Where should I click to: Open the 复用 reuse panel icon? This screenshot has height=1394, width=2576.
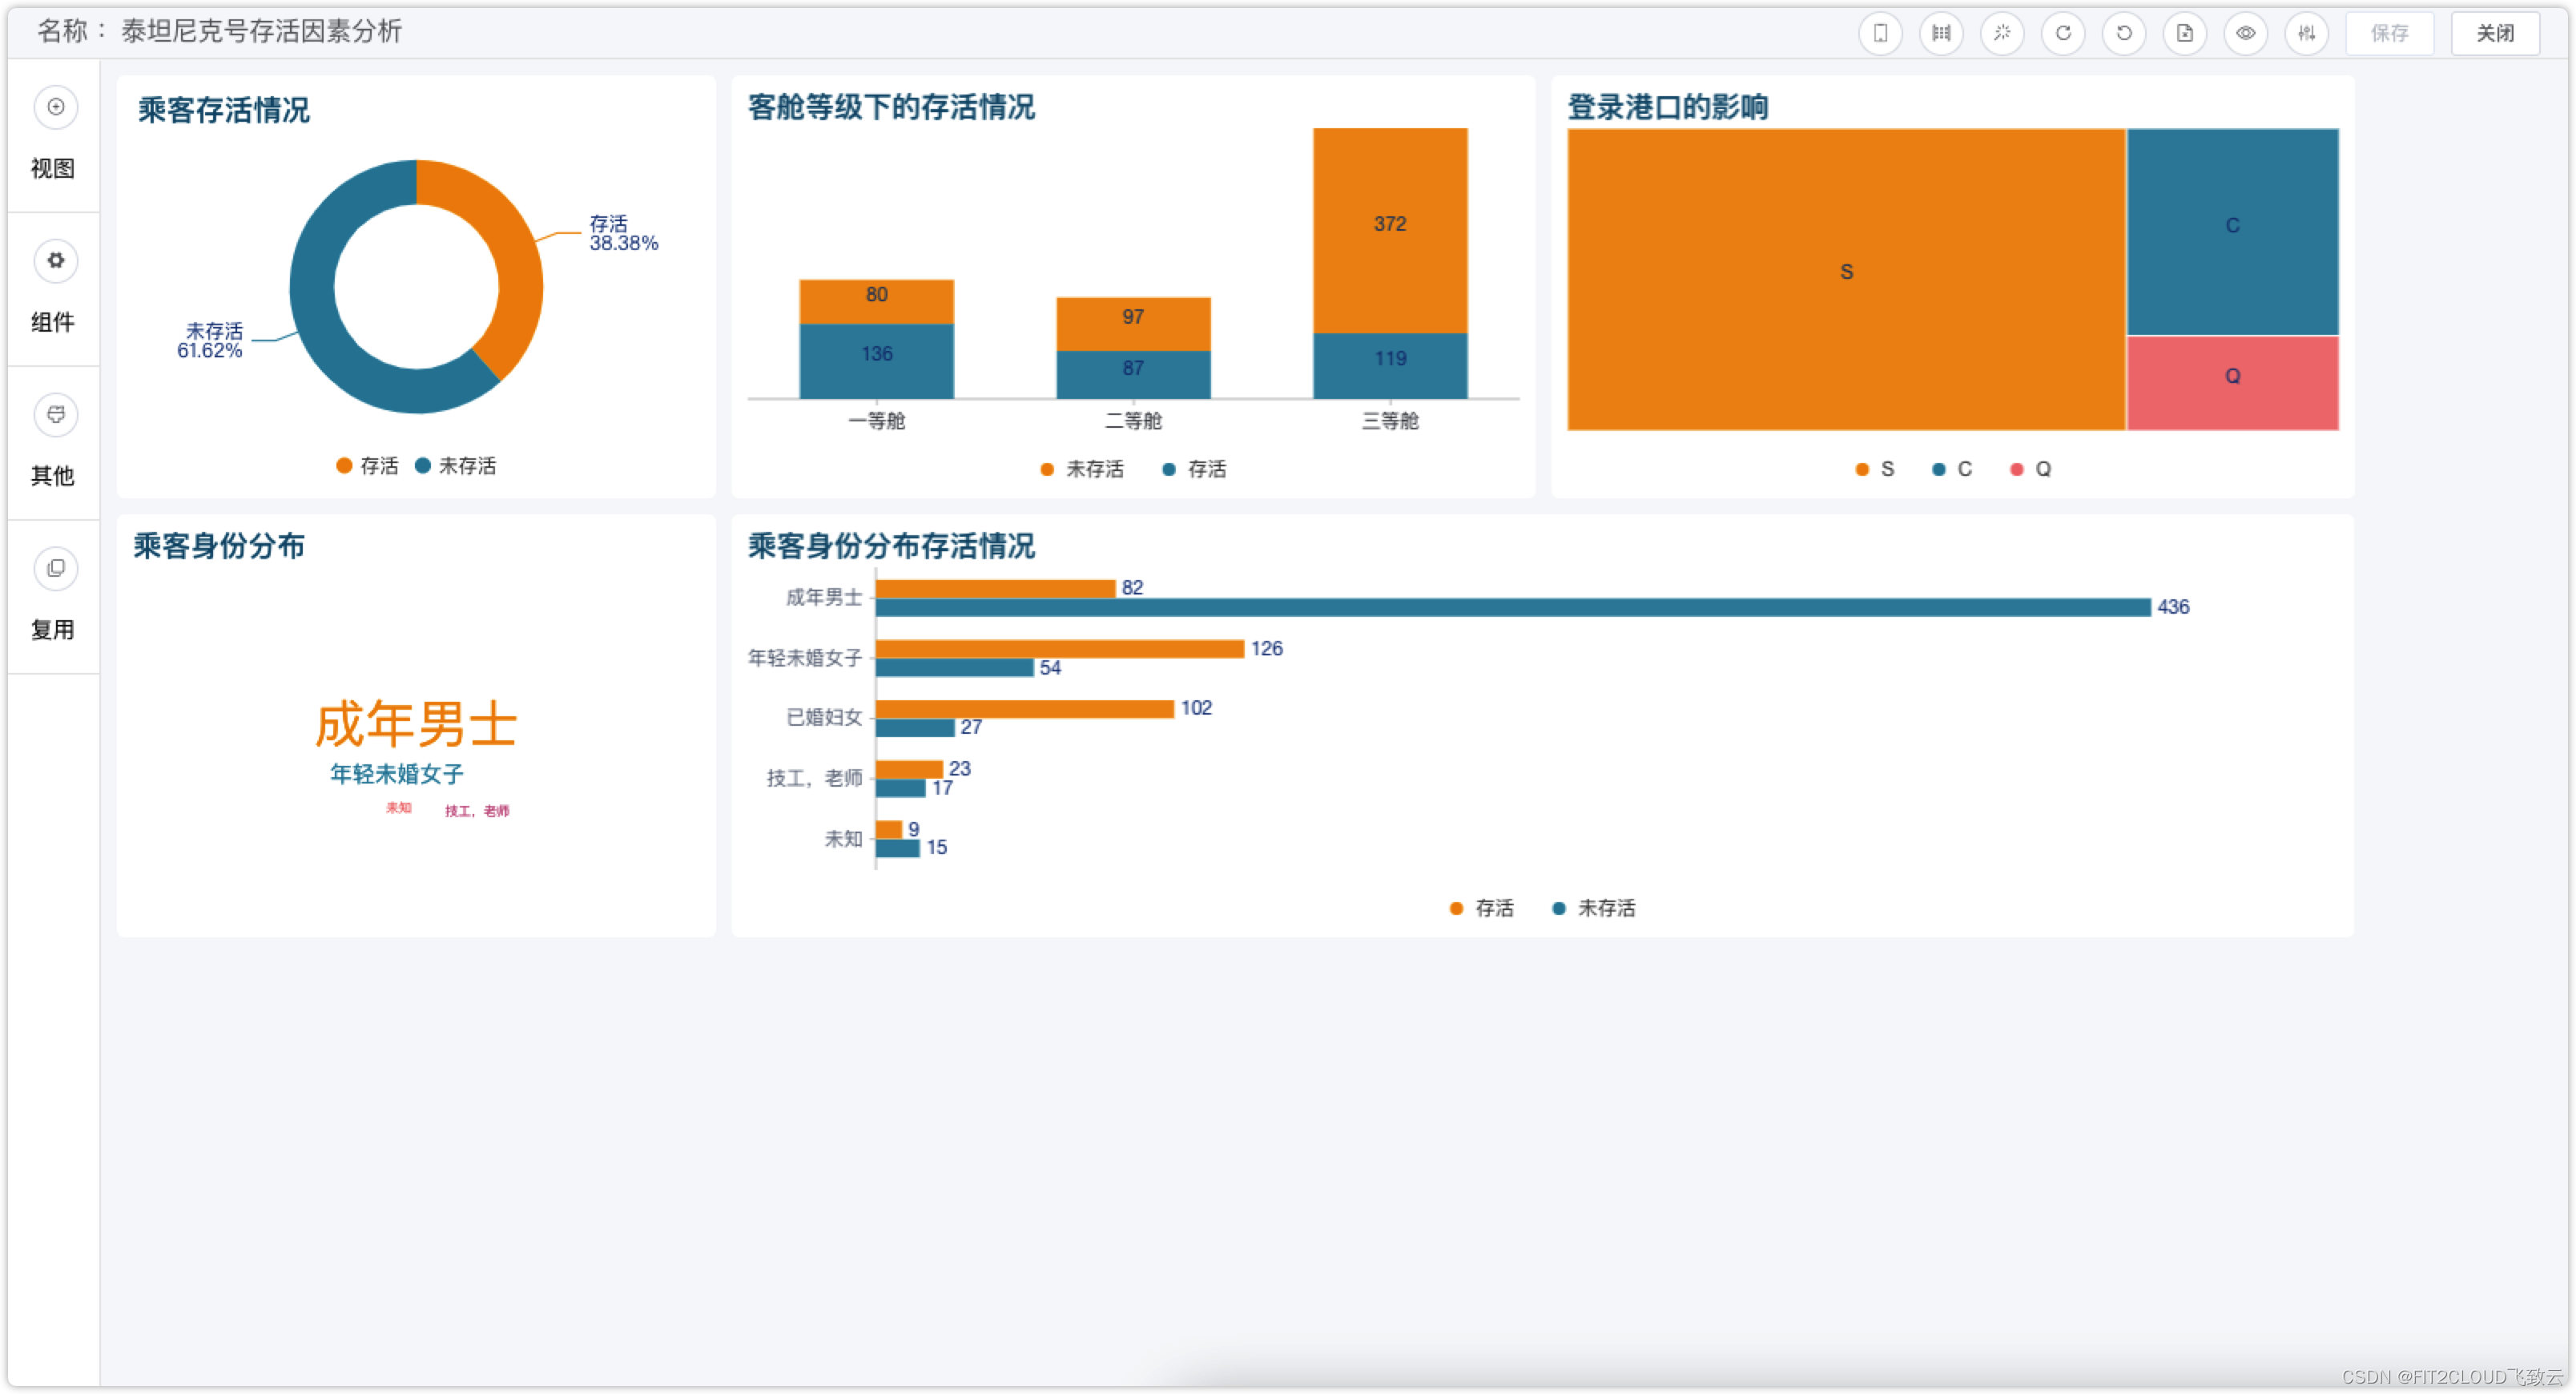pos(56,569)
